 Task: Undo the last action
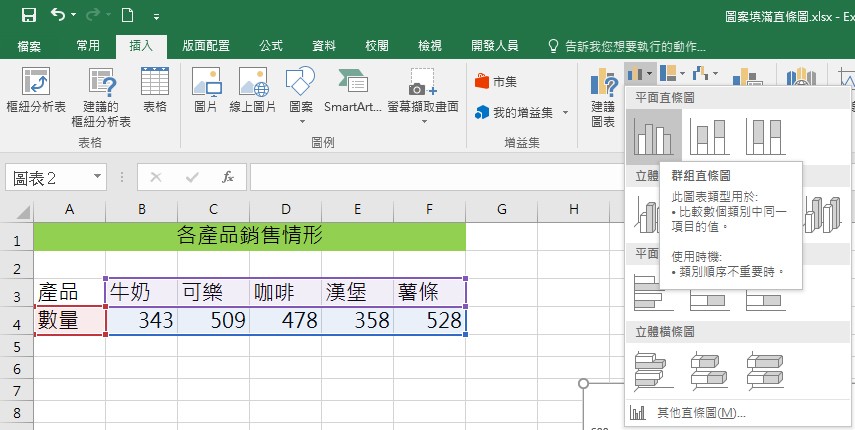(58, 14)
